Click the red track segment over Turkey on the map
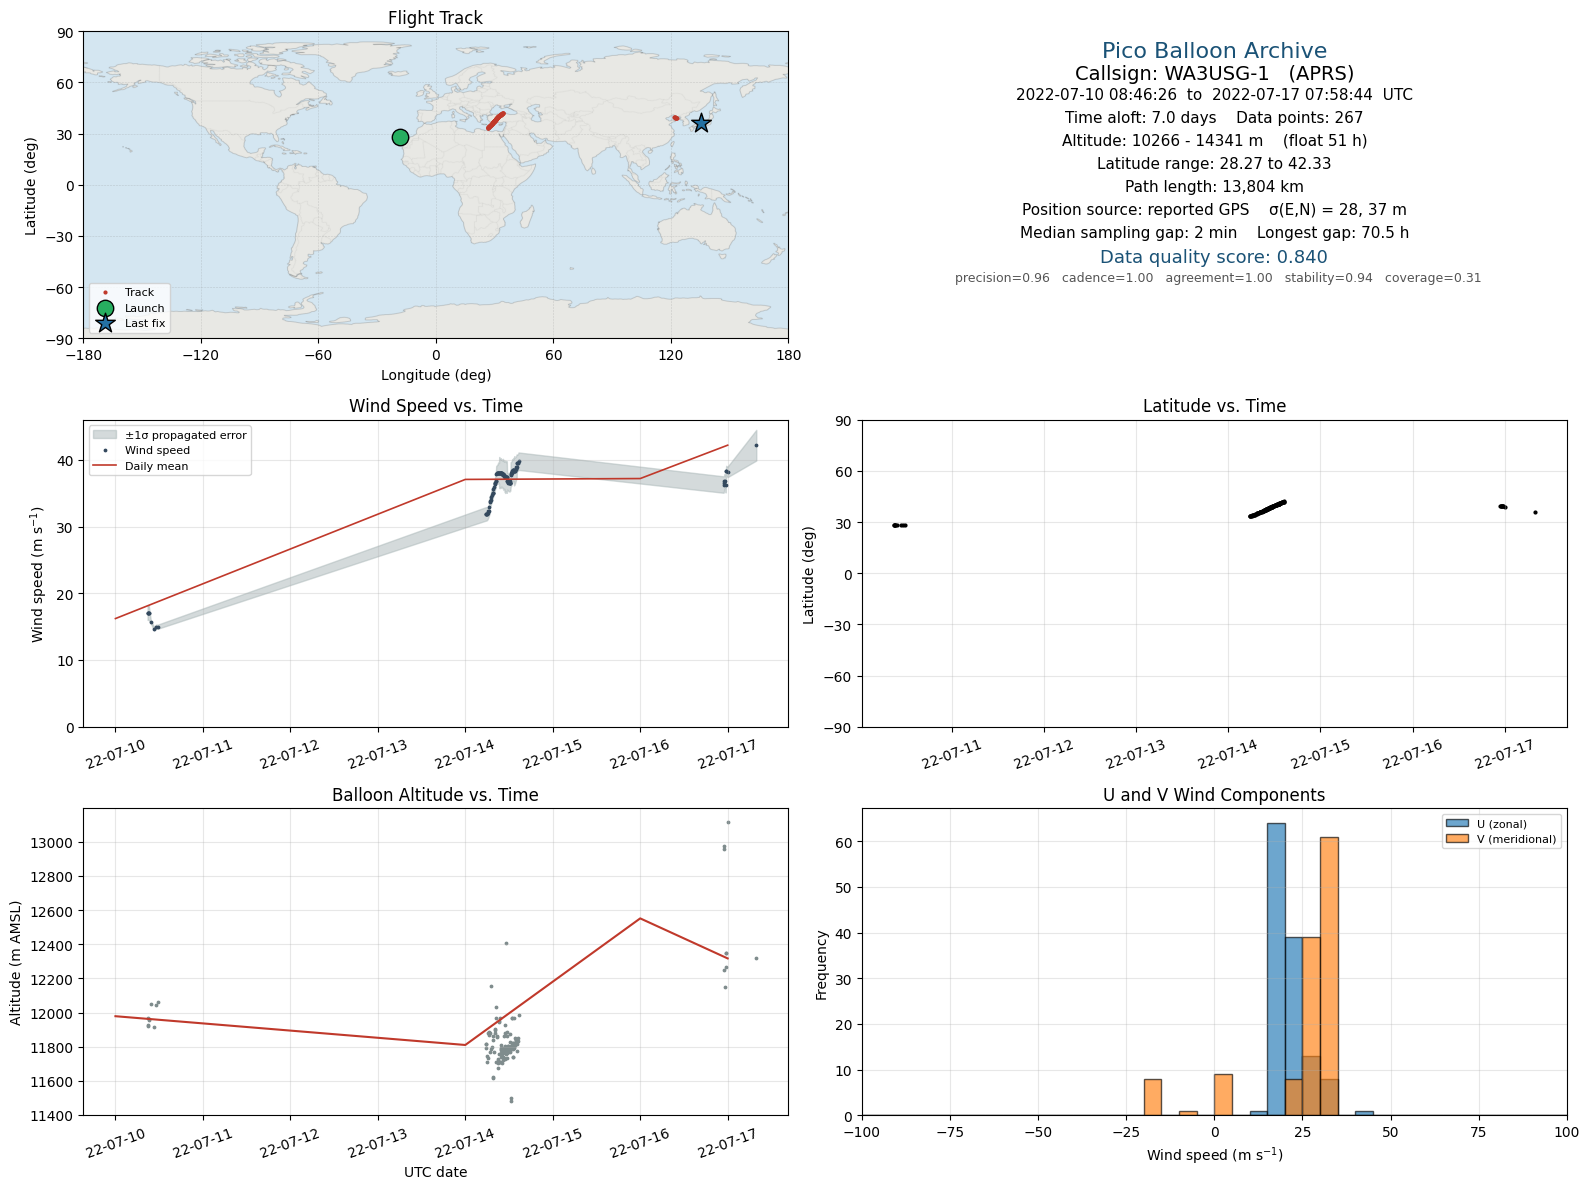The height and width of the screenshot is (1189, 1589). [x=495, y=121]
